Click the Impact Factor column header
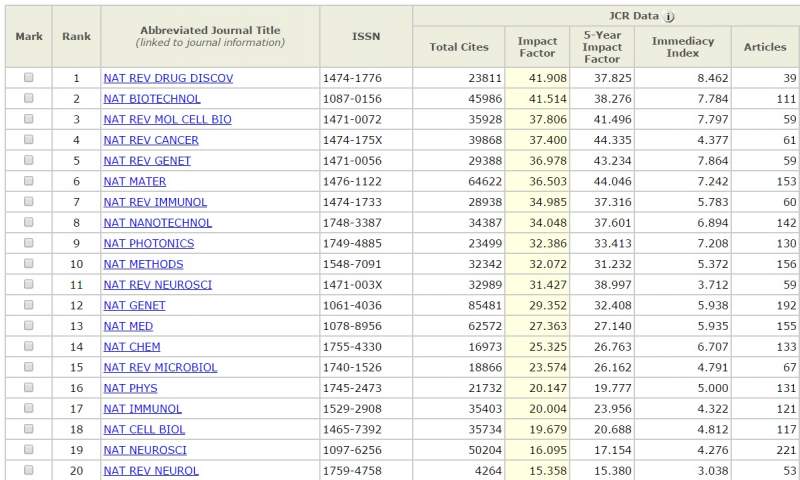 (x=537, y=47)
